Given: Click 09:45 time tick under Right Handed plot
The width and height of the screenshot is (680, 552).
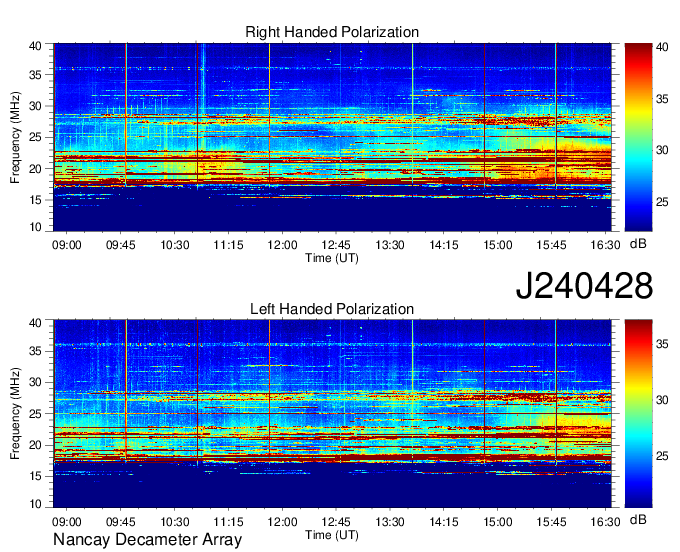Looking at the screenshot, I should pyautogui.click(x=121, y=245).
